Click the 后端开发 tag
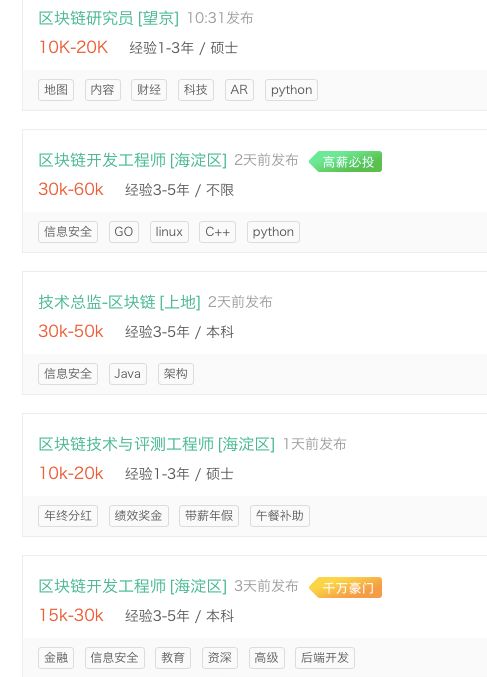This screenshot has width=487, height=677. 325,658
